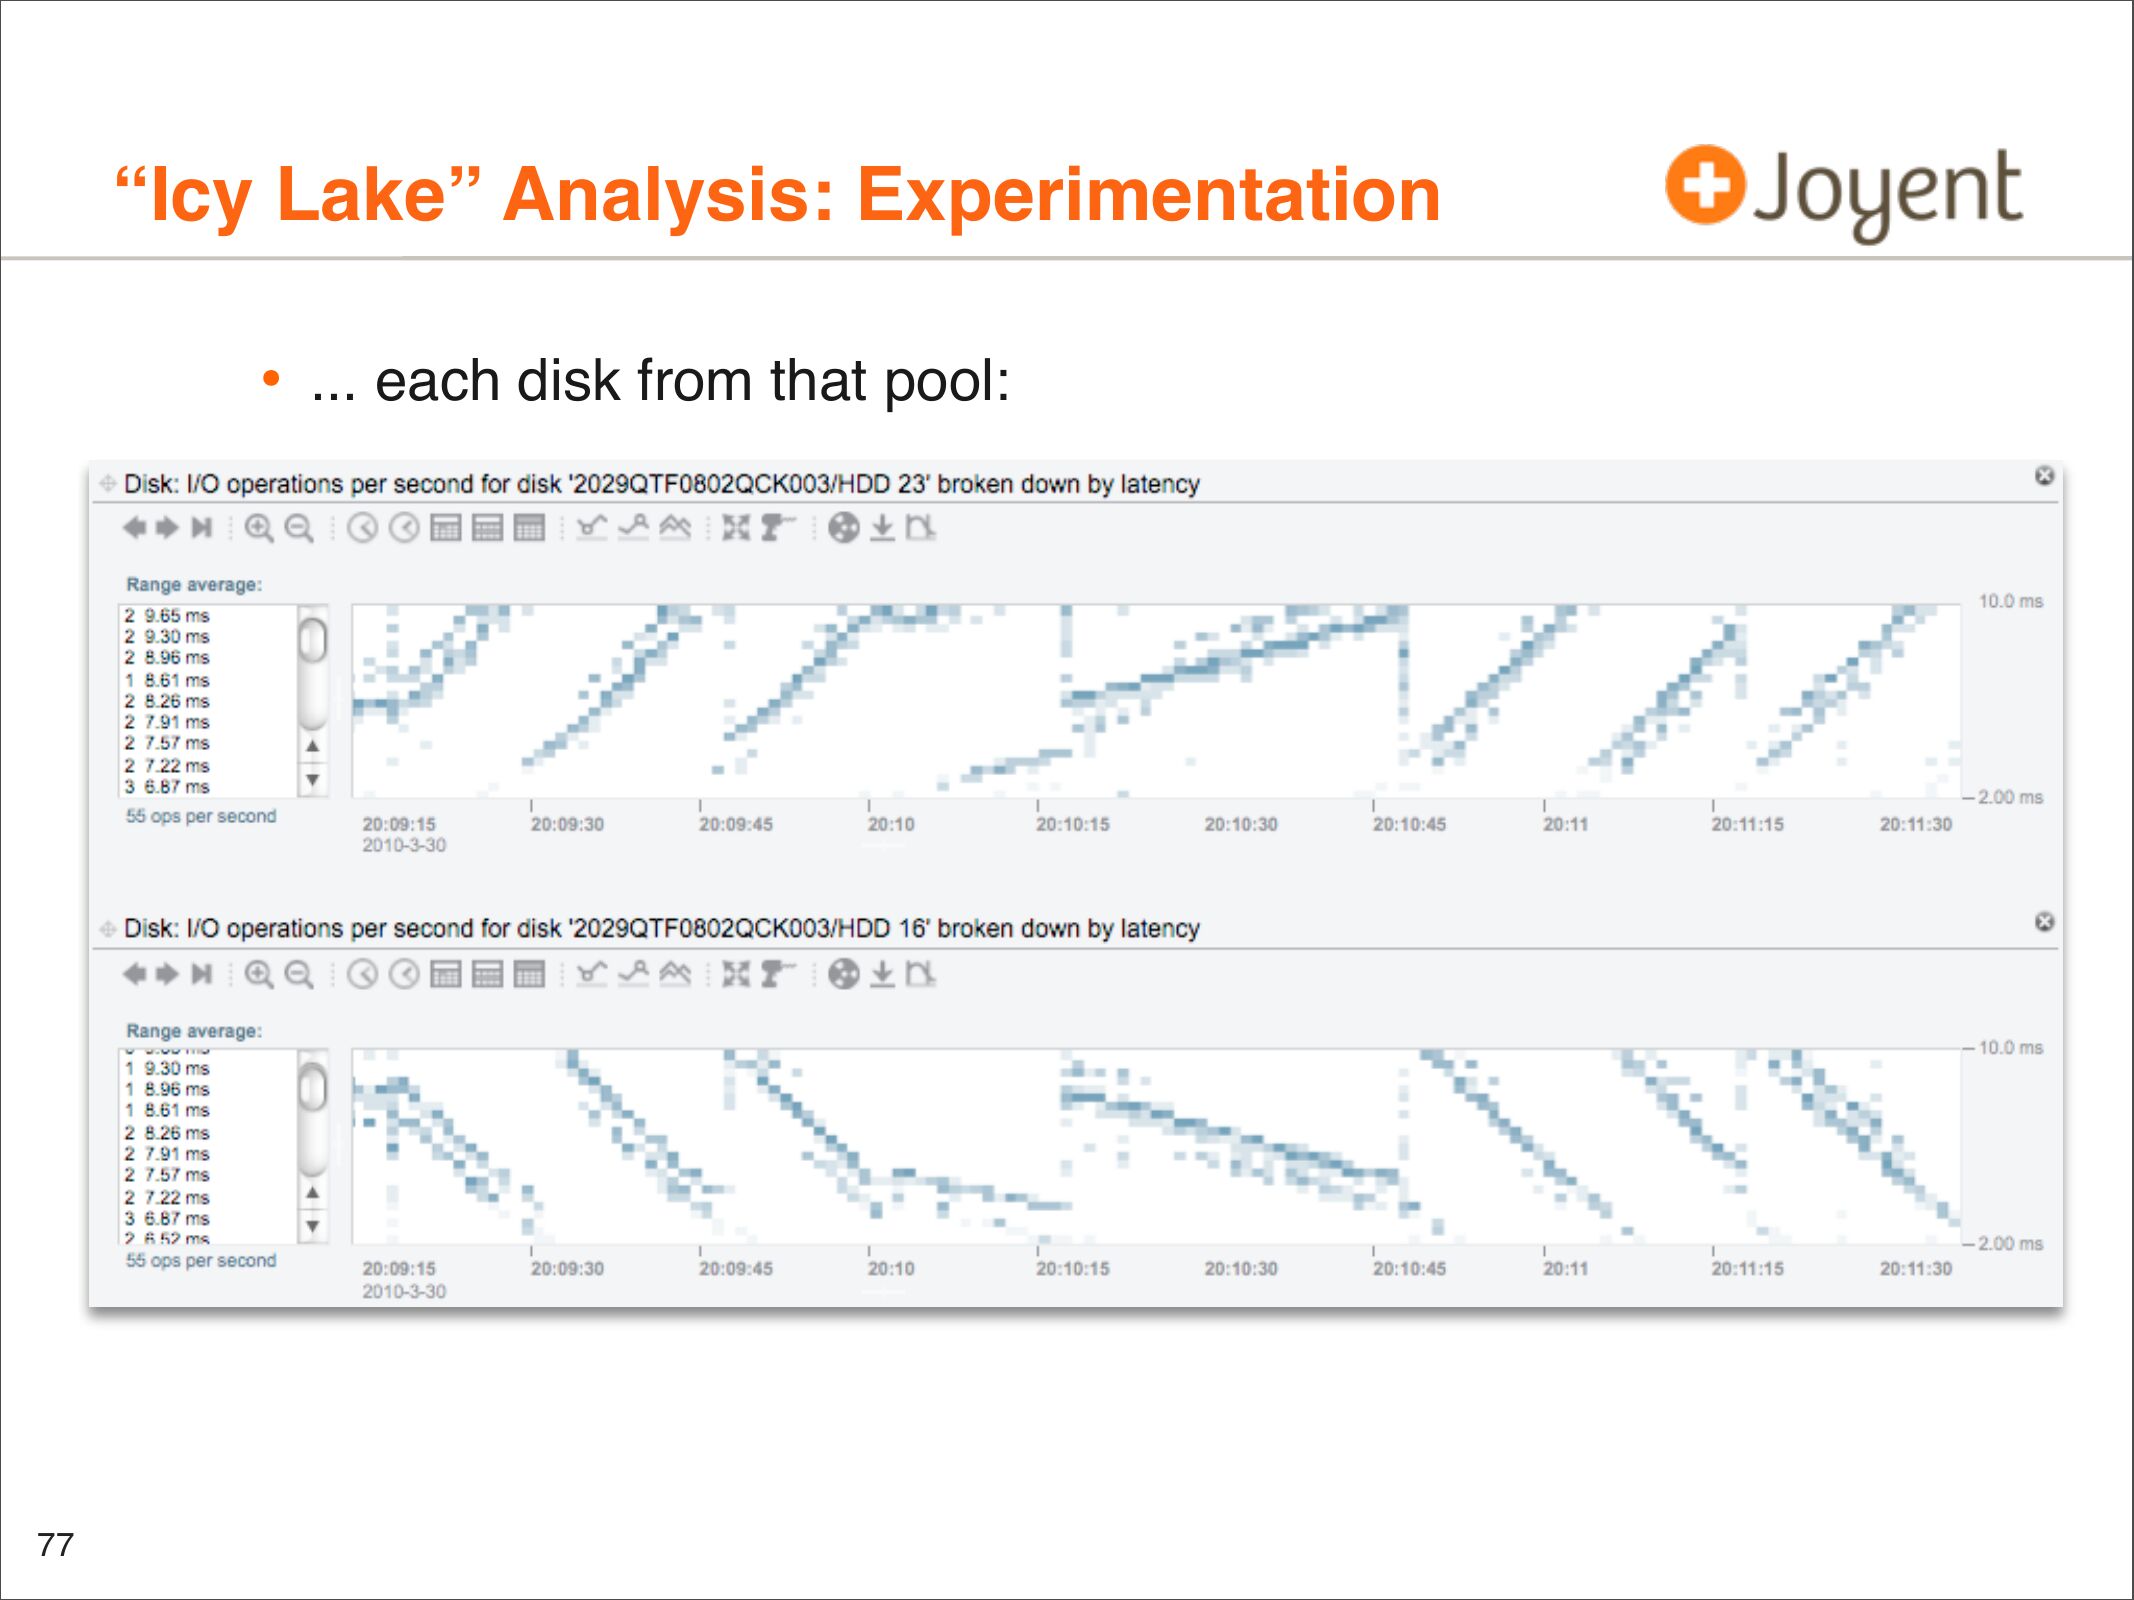Click the drill icon in HDD 23 toolbar

(776, 527)
